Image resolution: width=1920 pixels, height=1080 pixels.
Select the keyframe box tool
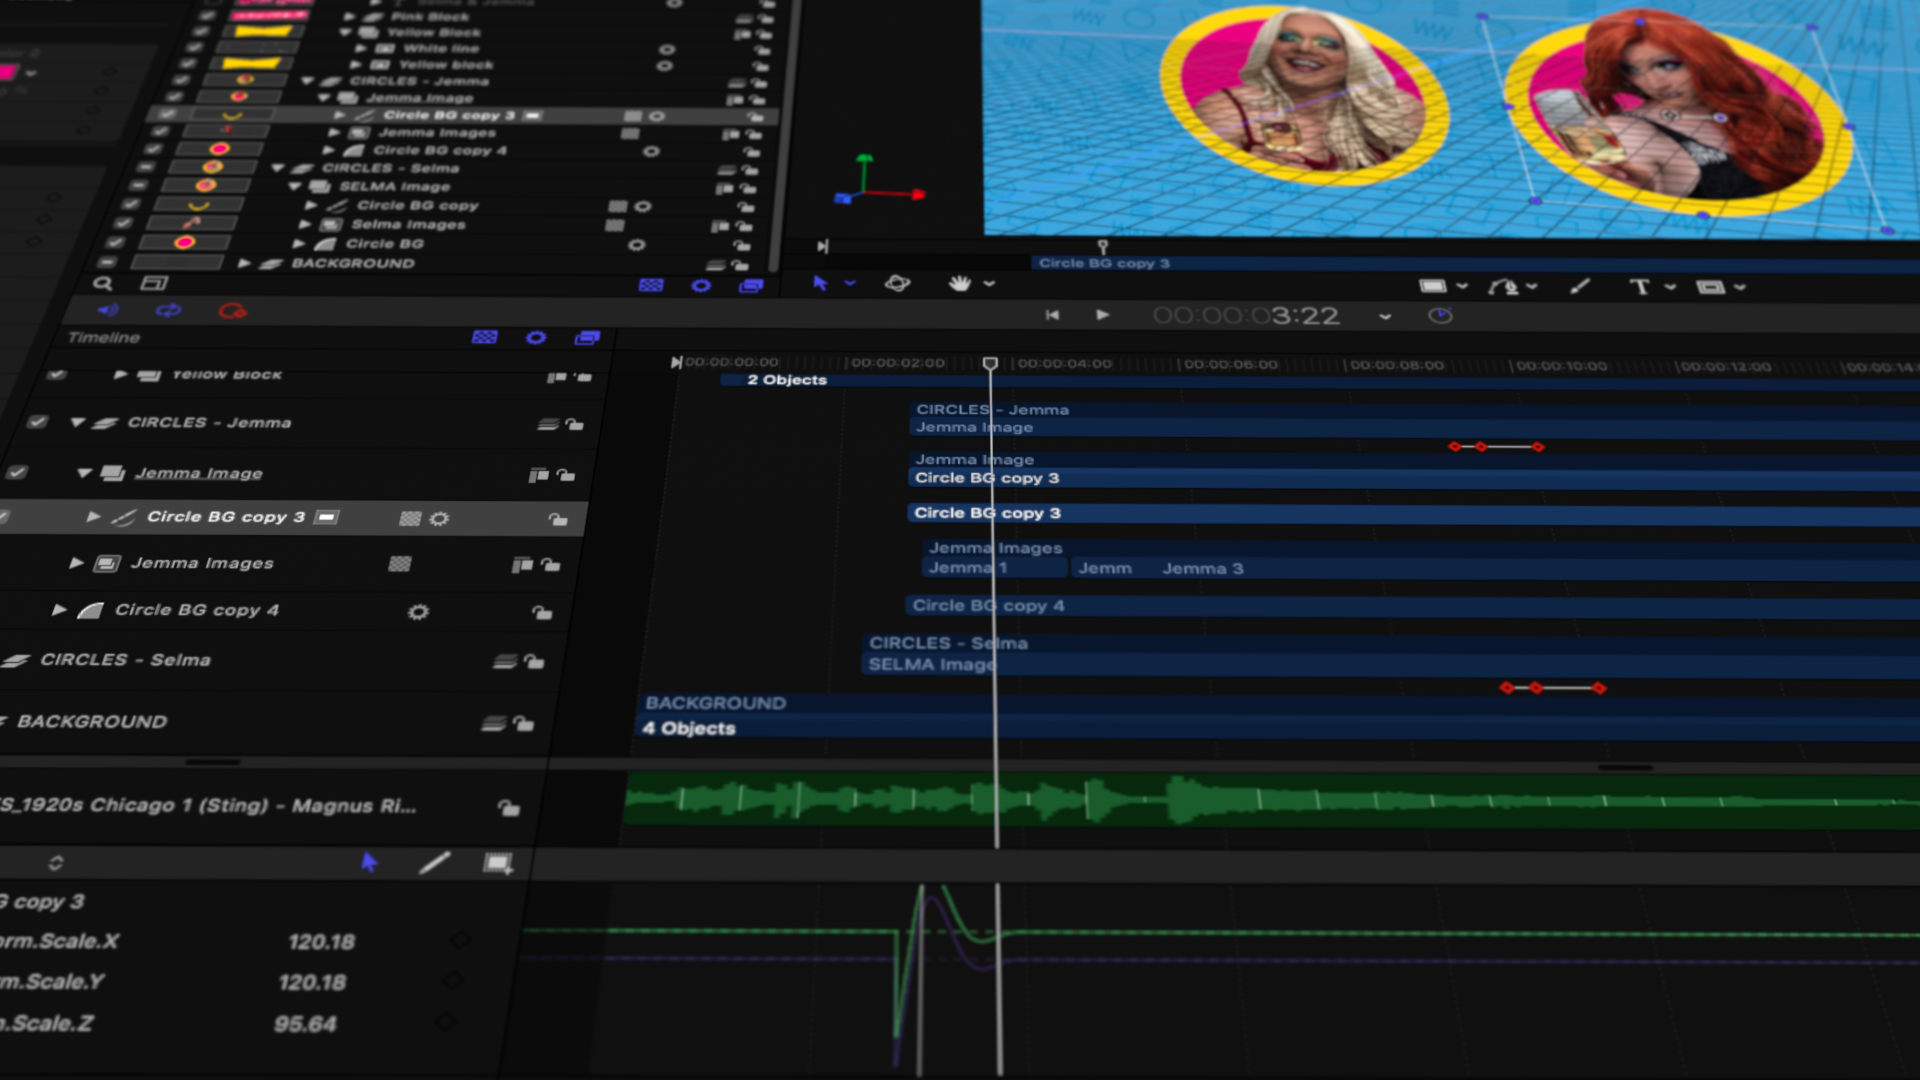click(497, 863)
